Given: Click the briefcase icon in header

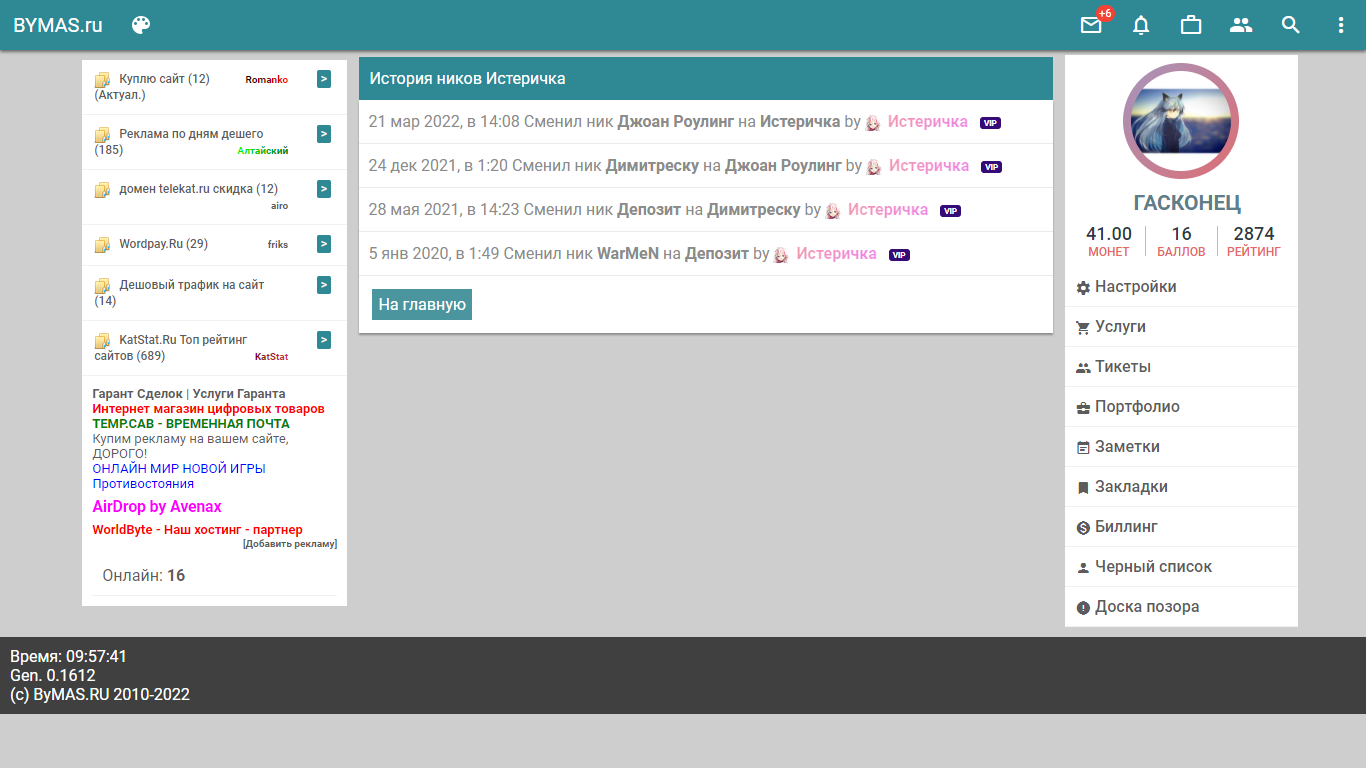Looking at the screenshot, I should coord(1191,25).
